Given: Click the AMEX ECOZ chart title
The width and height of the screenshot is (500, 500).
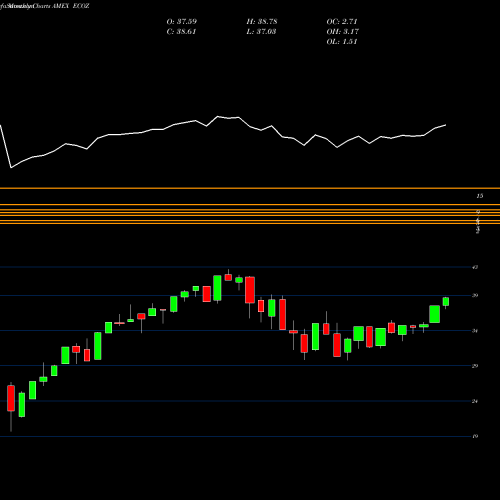Looking at the screenshot, I should [71, 6].
